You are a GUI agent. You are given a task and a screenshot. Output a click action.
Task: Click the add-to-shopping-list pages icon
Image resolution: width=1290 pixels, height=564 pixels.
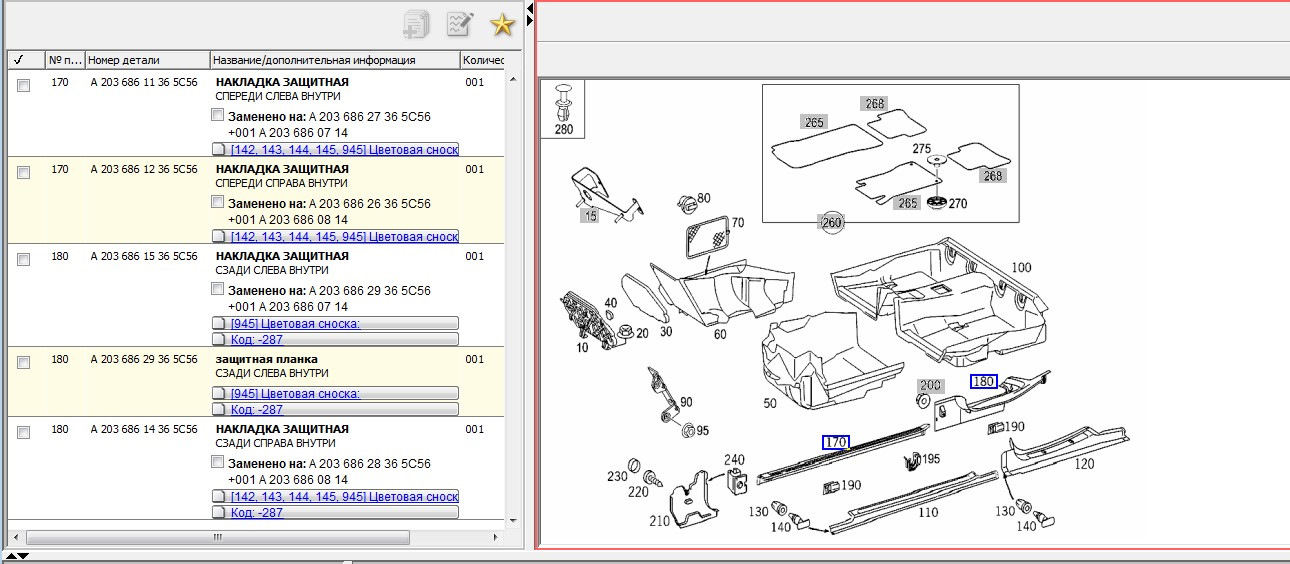416,24
